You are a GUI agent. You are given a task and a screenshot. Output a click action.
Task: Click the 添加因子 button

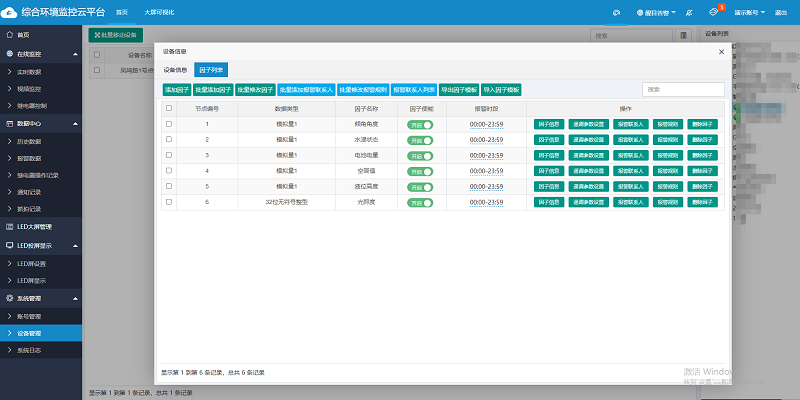coord(176,89)
